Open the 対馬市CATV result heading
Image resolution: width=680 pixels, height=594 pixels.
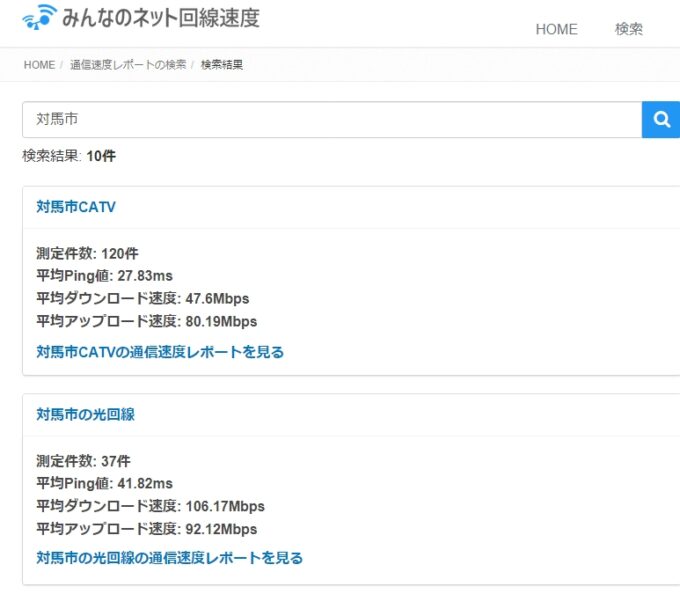(x=76, y=207)
